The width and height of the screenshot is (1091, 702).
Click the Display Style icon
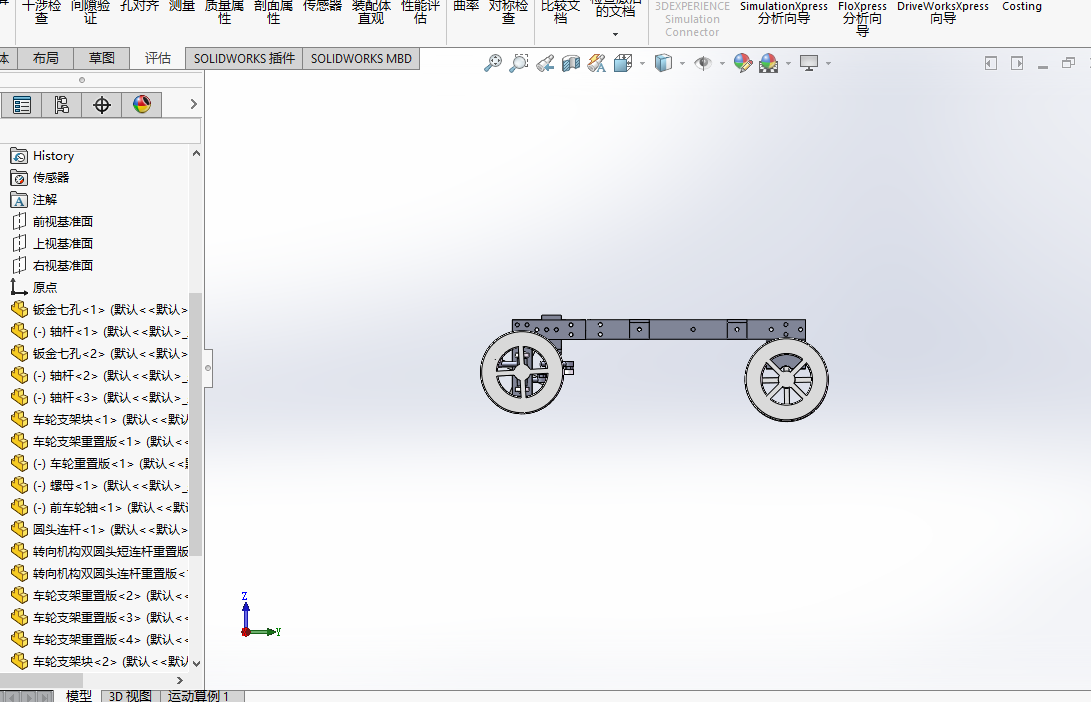(x=664, y=63)
